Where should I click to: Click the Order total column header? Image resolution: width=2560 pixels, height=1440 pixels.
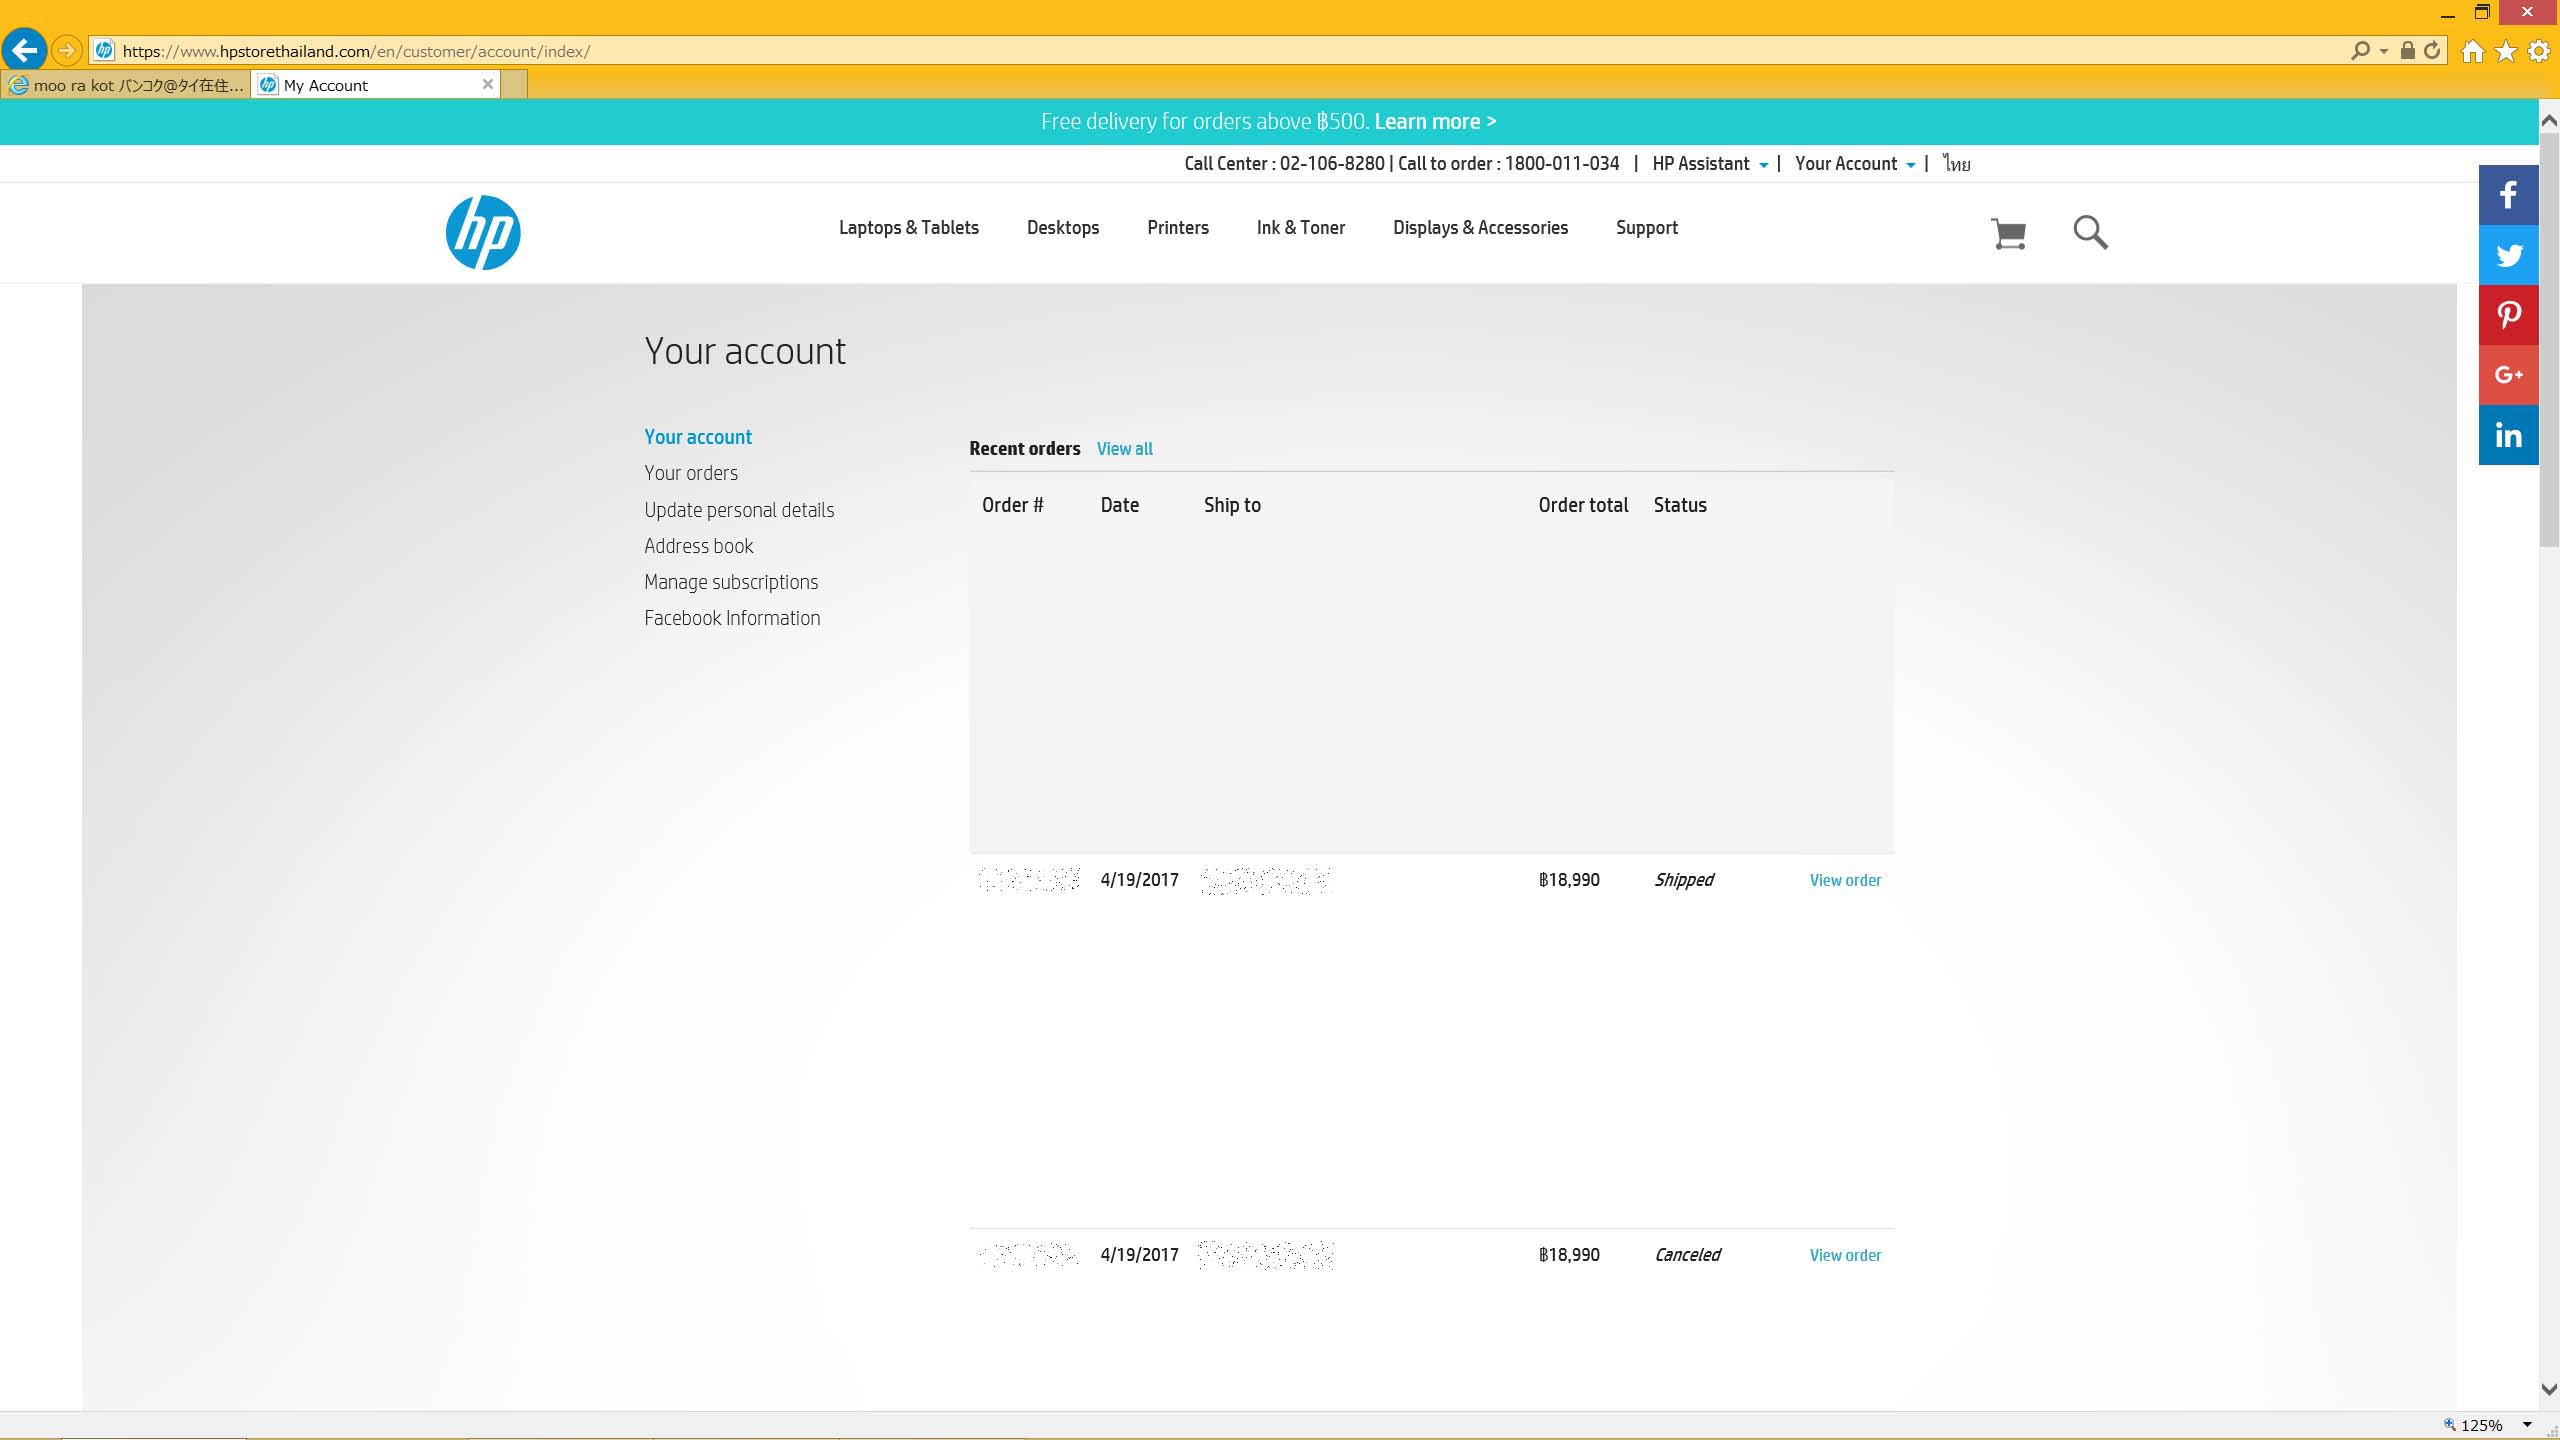[1583, 505]
